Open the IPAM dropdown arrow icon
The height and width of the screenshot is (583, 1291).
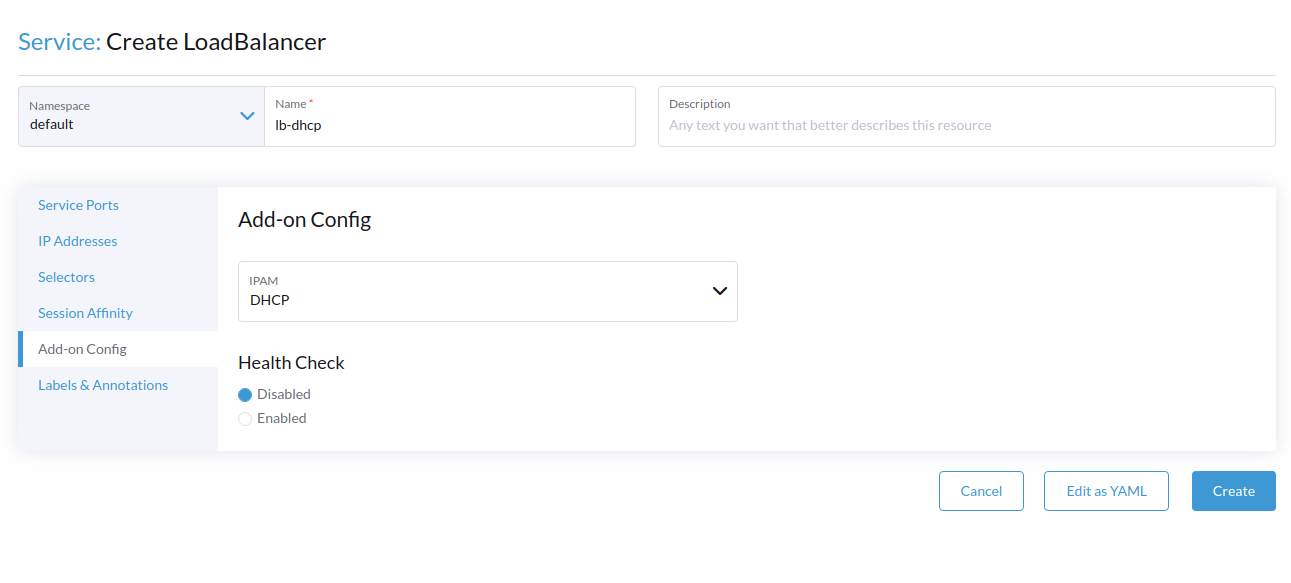point(718,290)
